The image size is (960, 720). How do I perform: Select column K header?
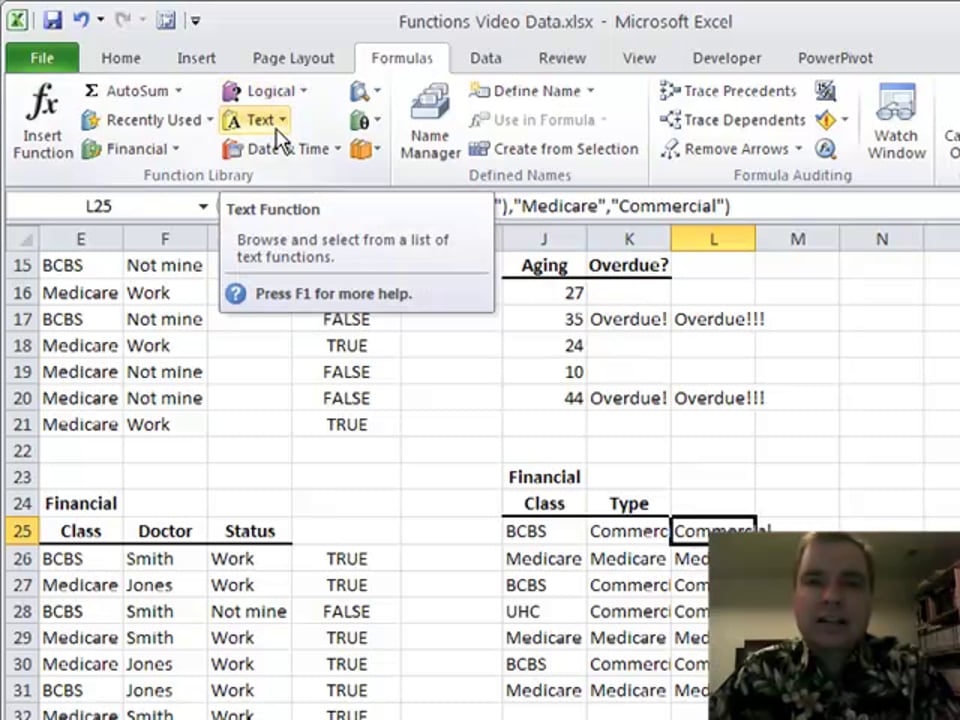[629, 239]
